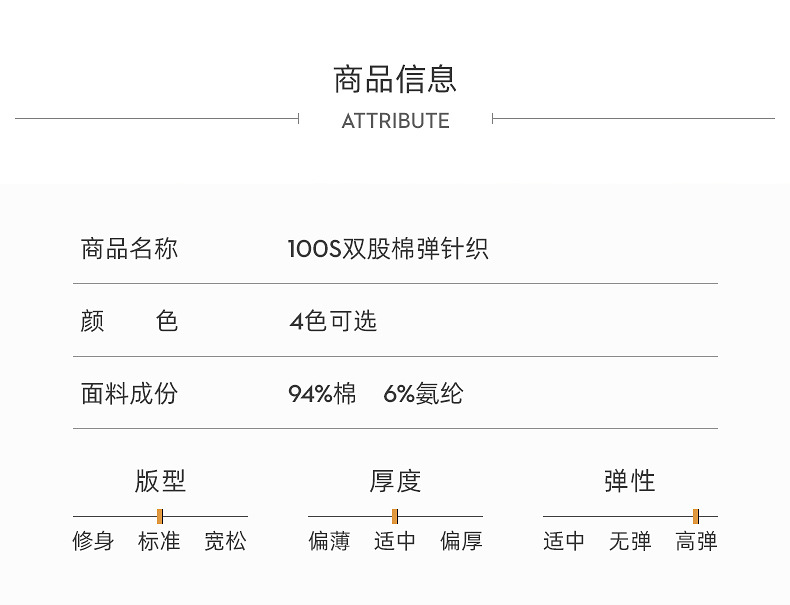This screenshot has width=790, height=605.
Task: Click the 4色可选 color value
Action: coord(333,321)
